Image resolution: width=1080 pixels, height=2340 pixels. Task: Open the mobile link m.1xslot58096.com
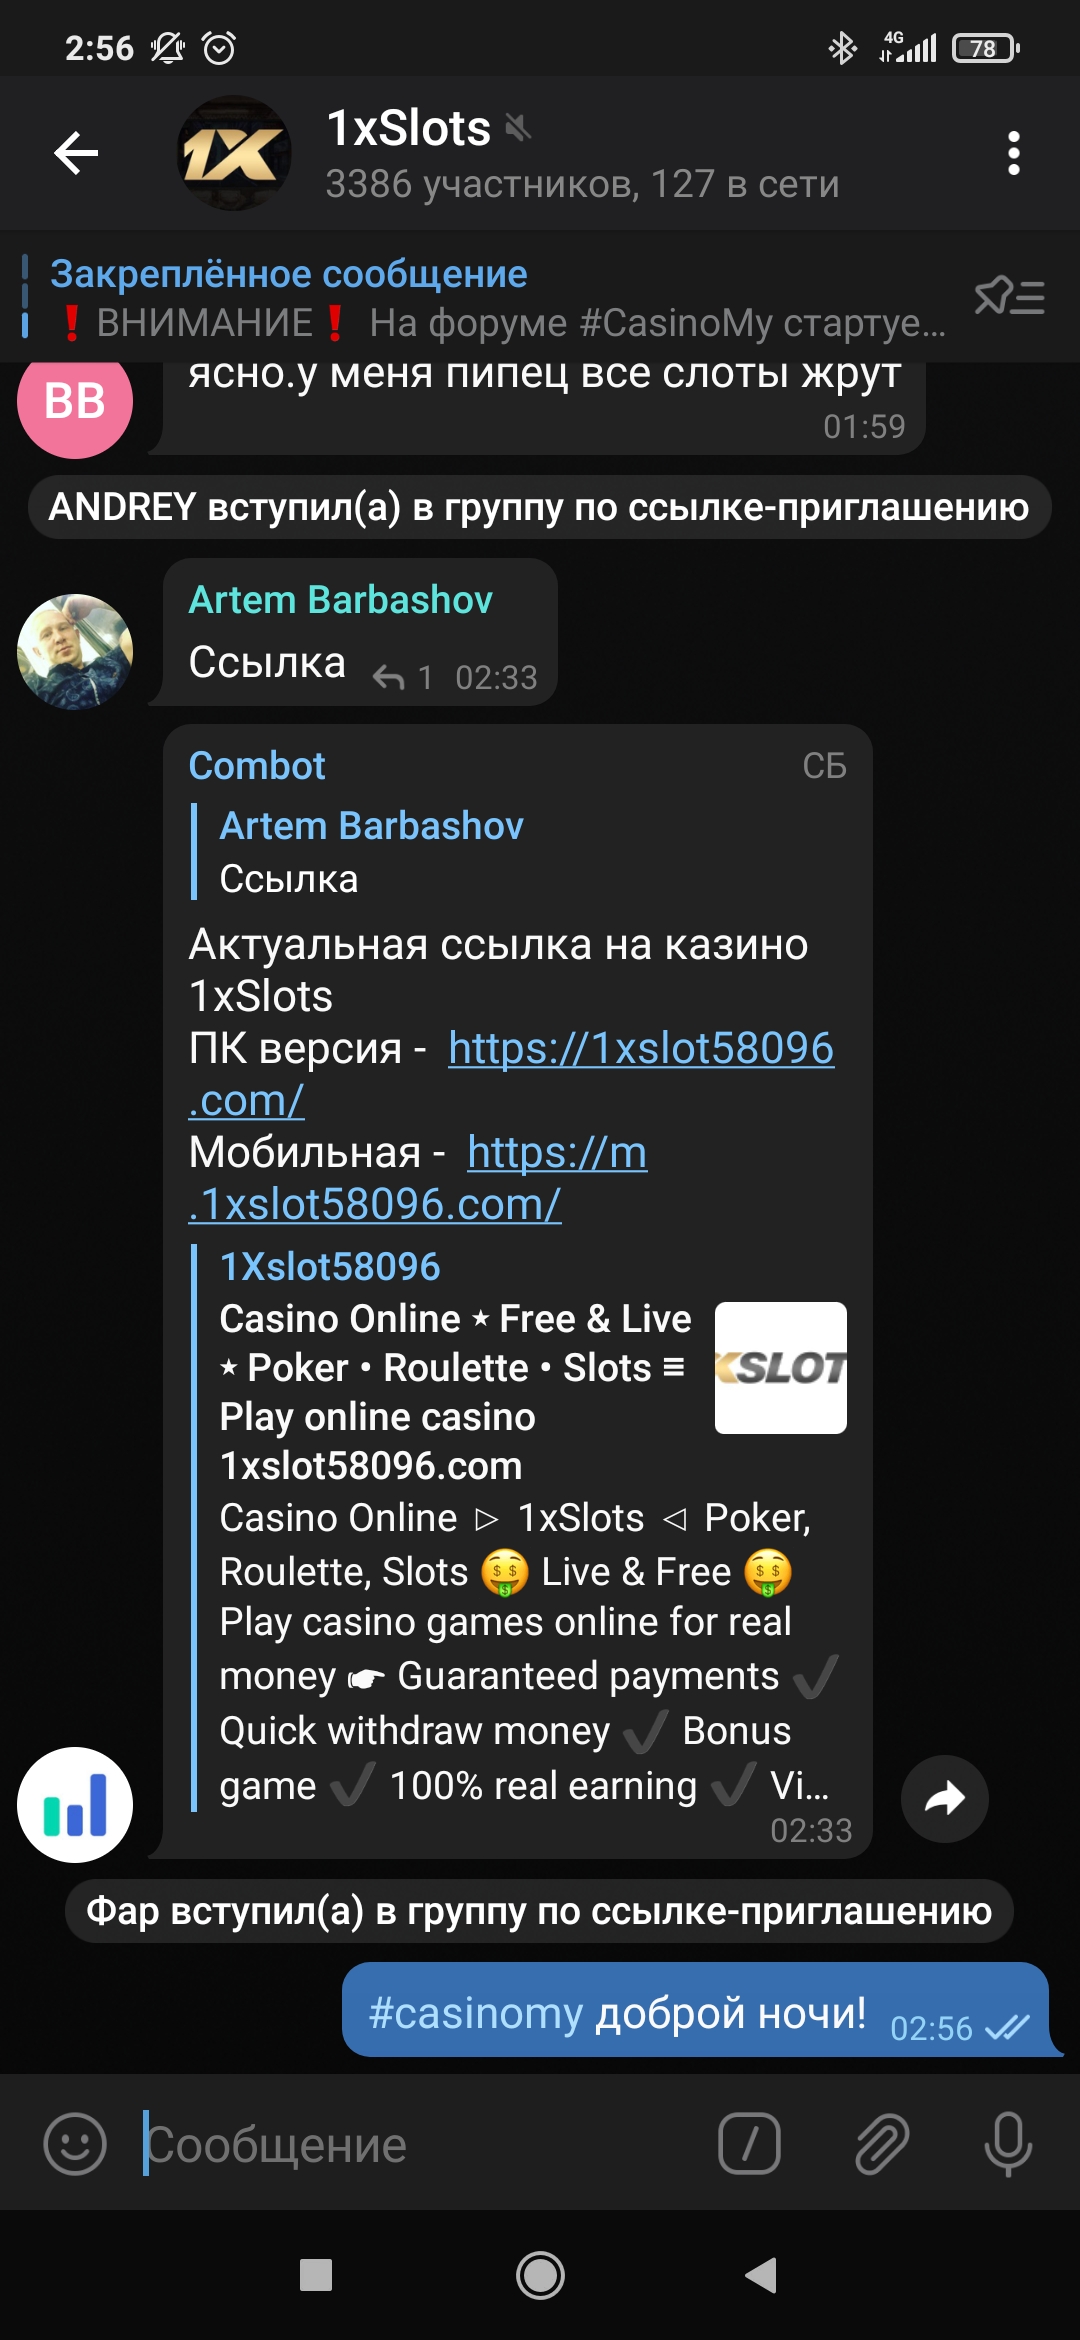point(418,1178)
